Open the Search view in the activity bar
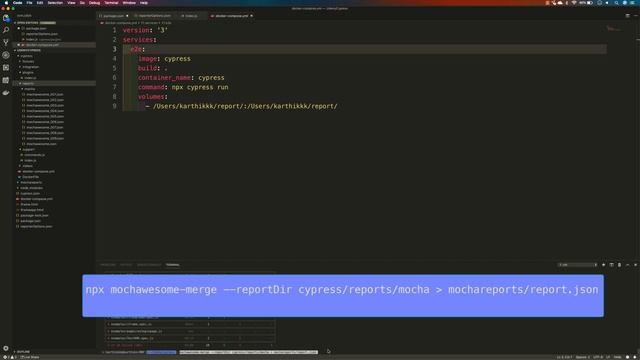Viewport: 640px width, 360px height. [x=6, y=30]
